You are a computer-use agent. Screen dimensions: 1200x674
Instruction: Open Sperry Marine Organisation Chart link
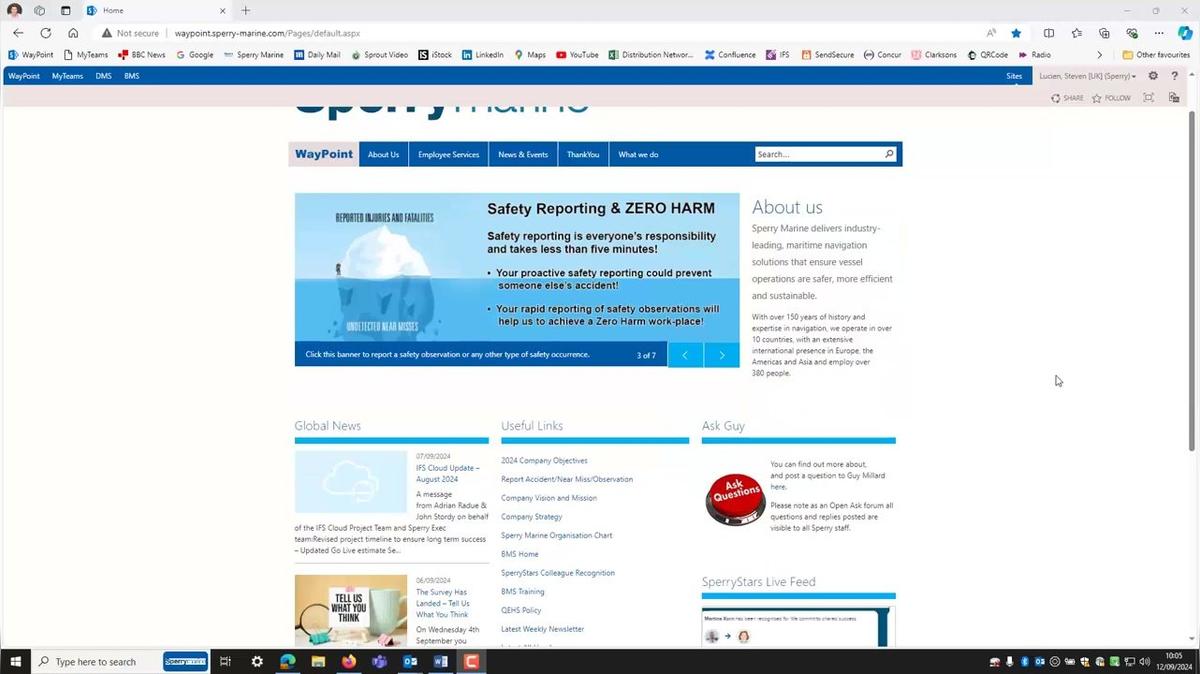(557, 535)
